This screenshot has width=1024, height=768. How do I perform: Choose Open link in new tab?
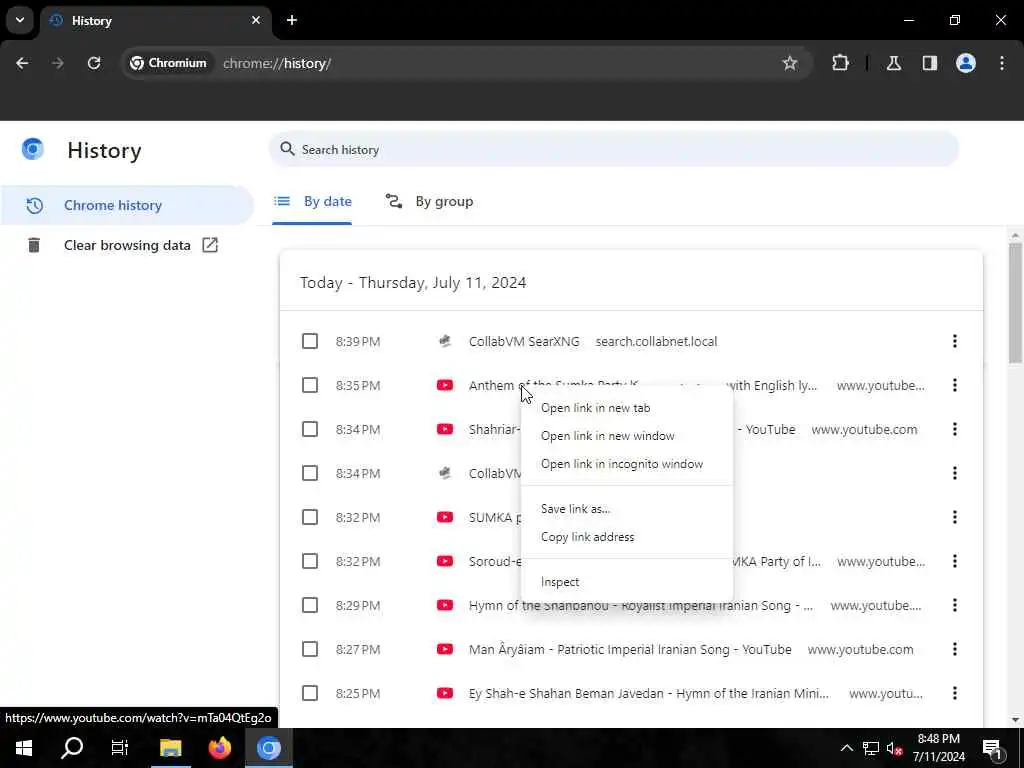(627, 408)
